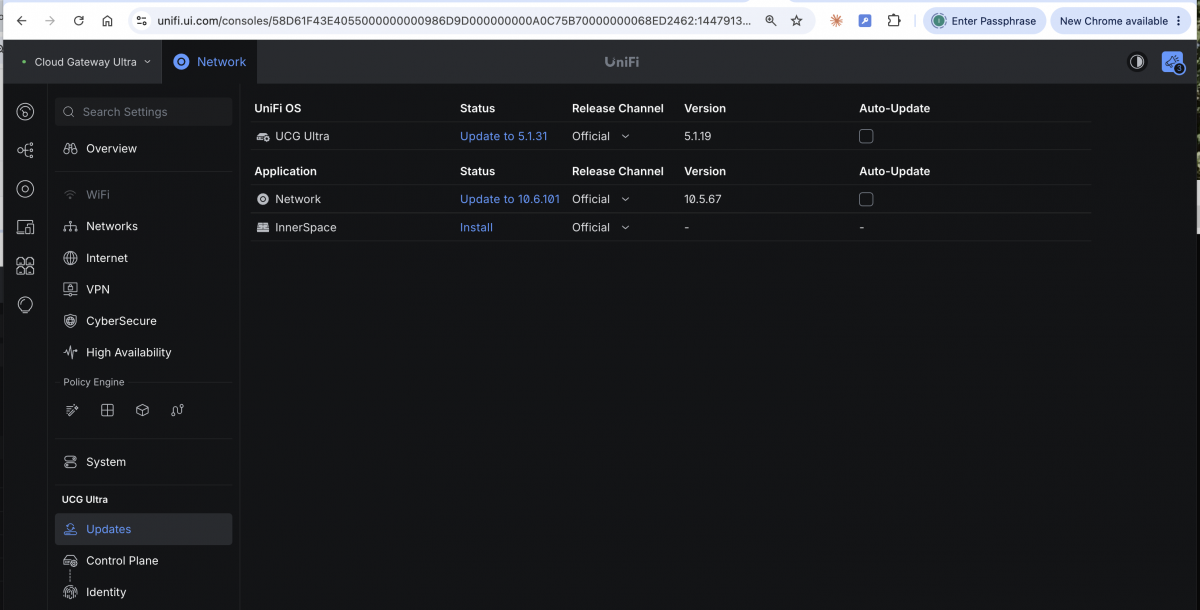Click the browser address bar URL
This screenshot has width=1200, height=610.
tap(453, 20)
